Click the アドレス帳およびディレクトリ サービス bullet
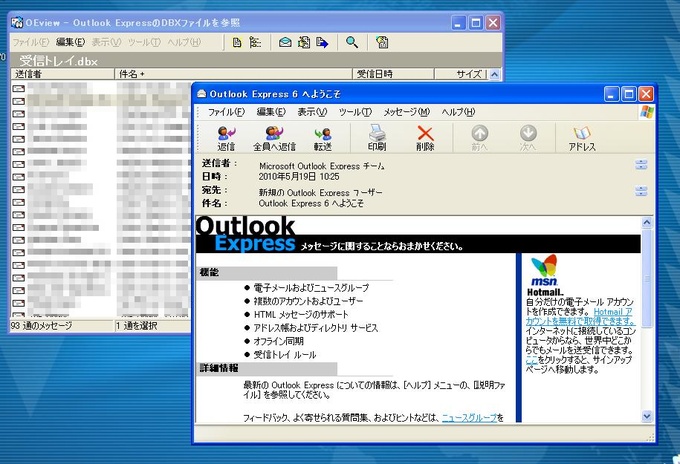This screenshot has width=680, height=464. tap(316, 328)
